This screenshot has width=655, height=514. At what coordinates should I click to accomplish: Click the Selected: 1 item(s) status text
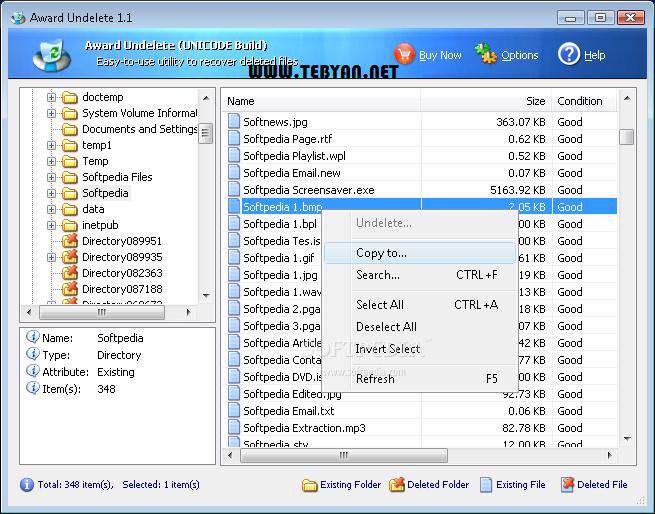coord(161,485)
